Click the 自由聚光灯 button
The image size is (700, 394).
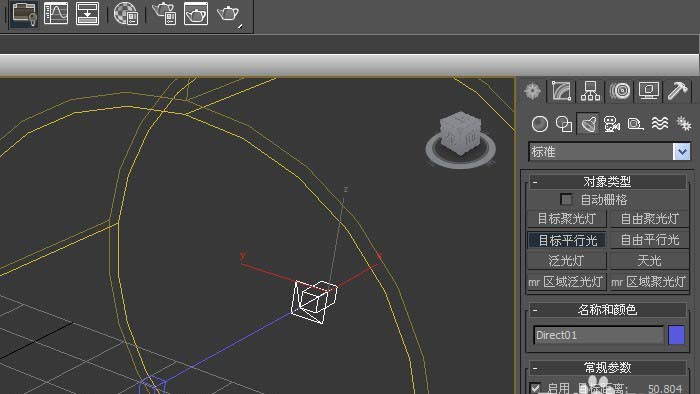(650, 219)
